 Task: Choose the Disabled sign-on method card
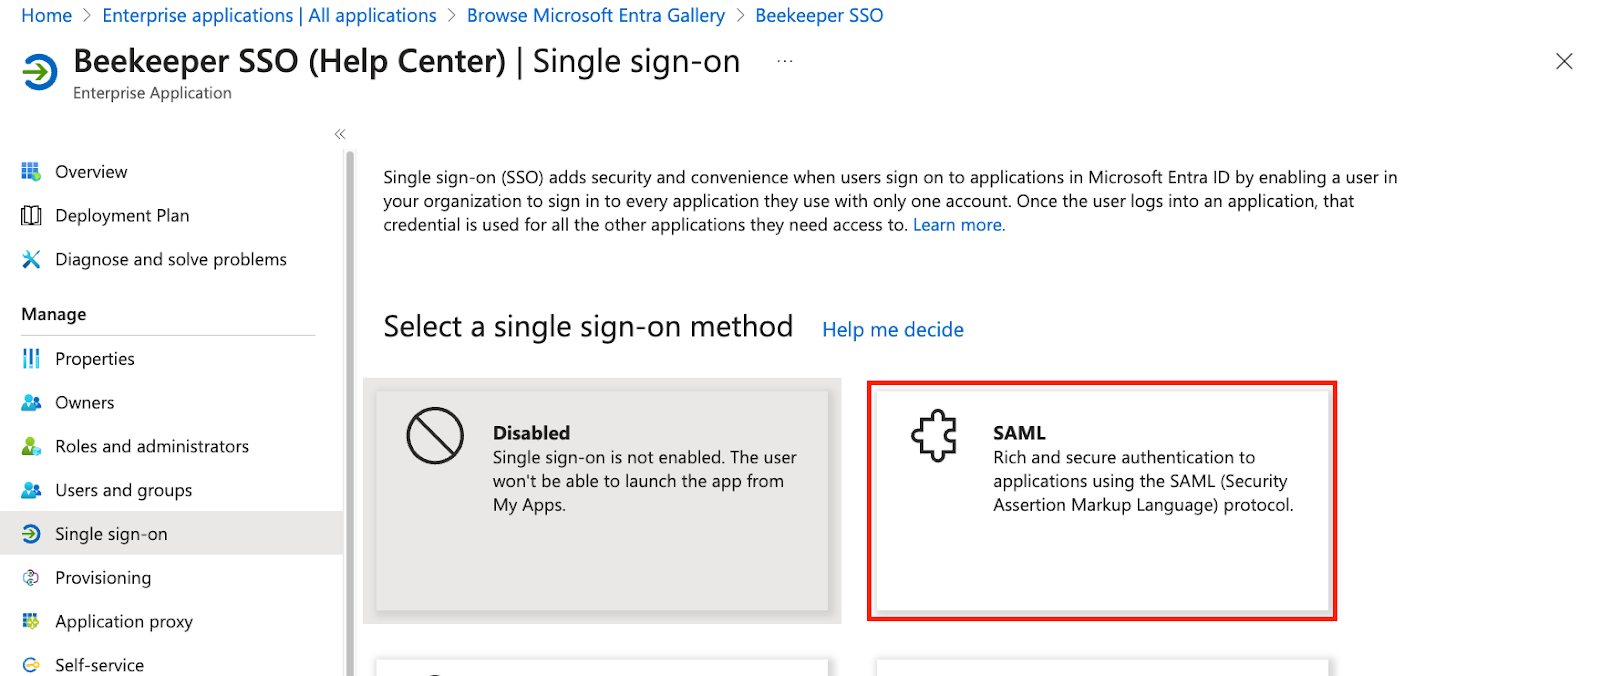(x=602, y=500)
